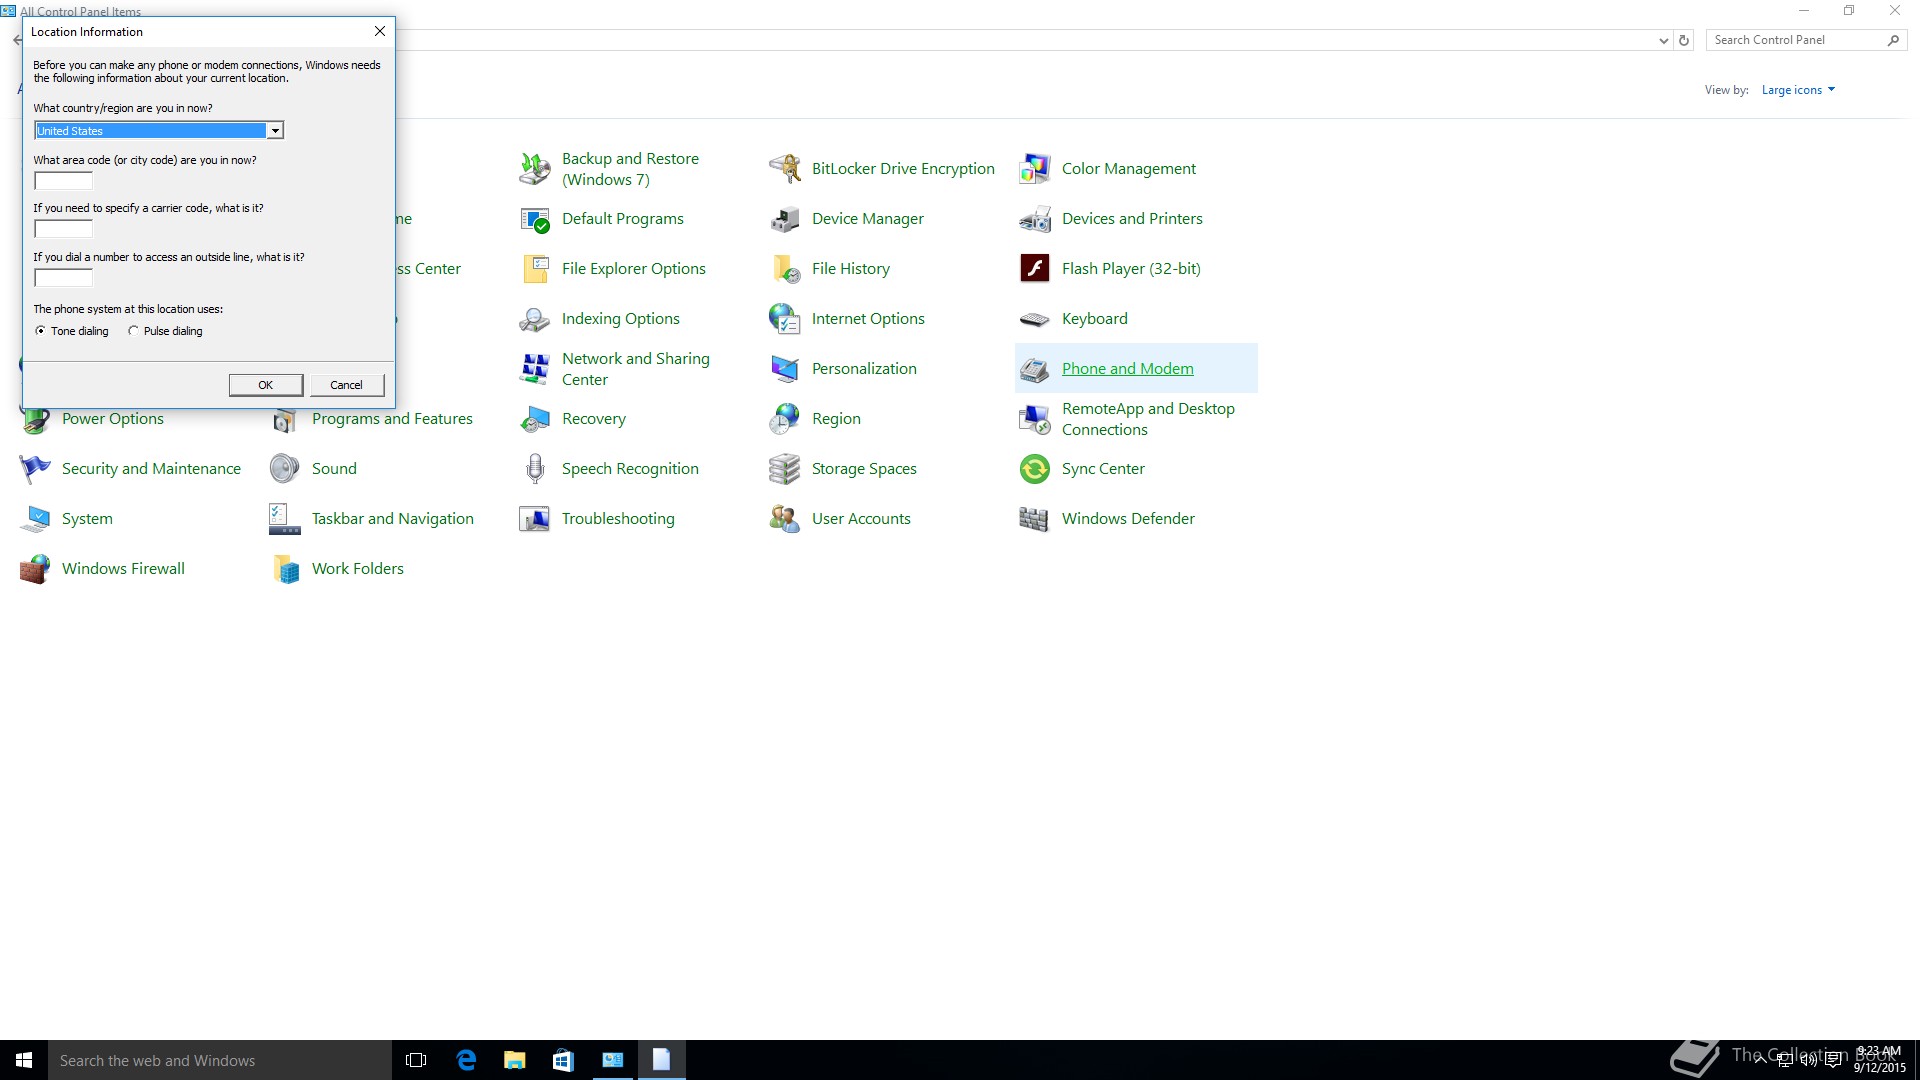Open the Programs and Features link

[392, 419]
